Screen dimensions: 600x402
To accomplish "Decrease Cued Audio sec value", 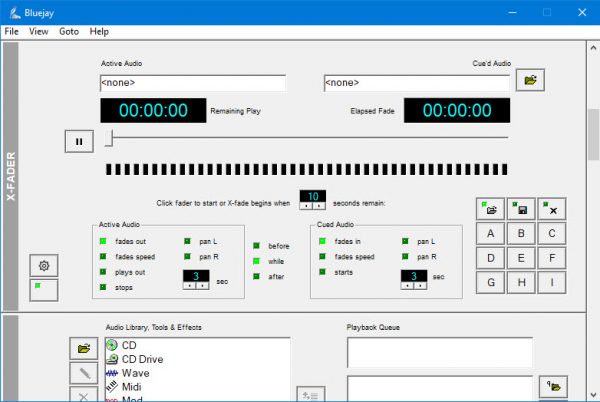I will (x=408, y=286).
